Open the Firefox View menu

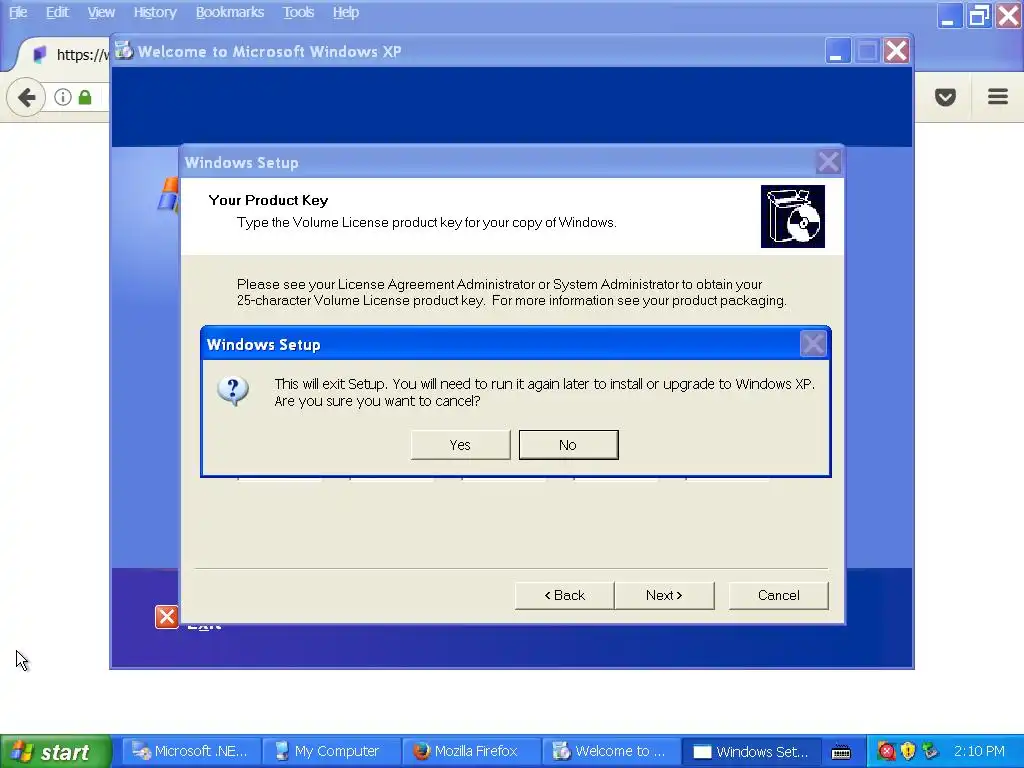point(101,12)
